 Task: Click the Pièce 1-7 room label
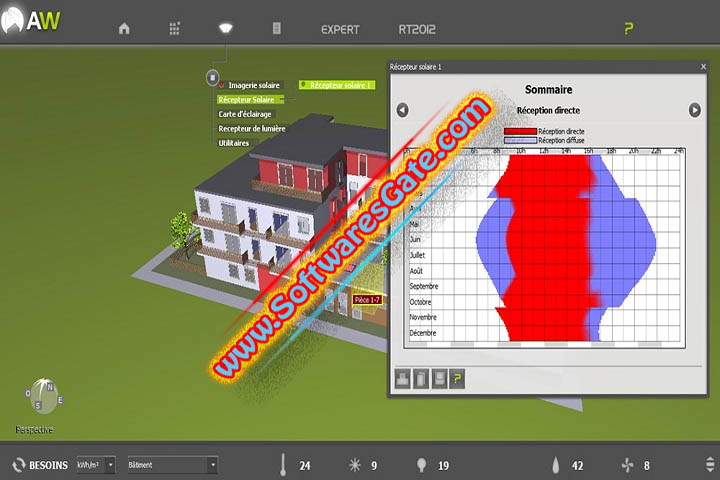point(367,300)
